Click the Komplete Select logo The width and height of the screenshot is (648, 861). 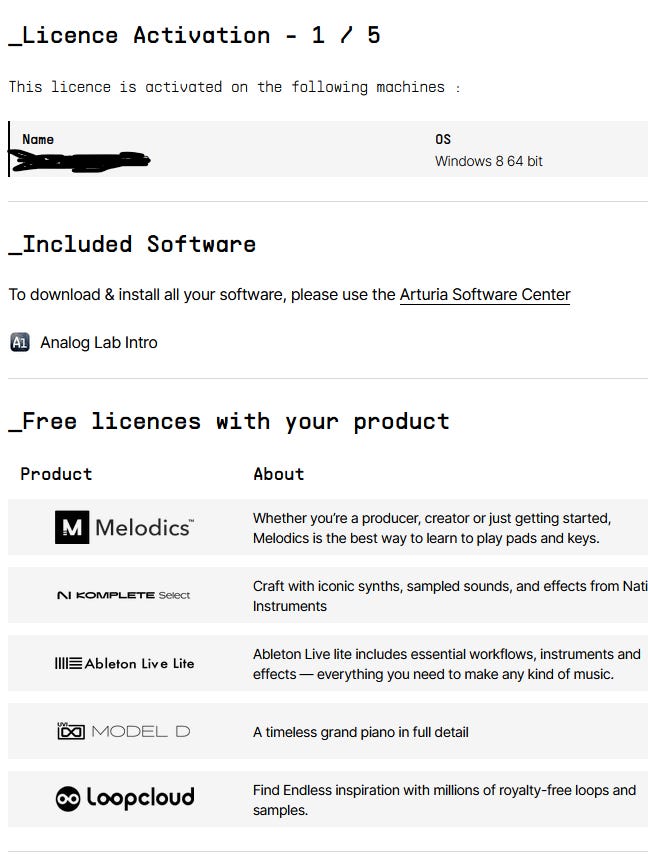click(124, 595)
